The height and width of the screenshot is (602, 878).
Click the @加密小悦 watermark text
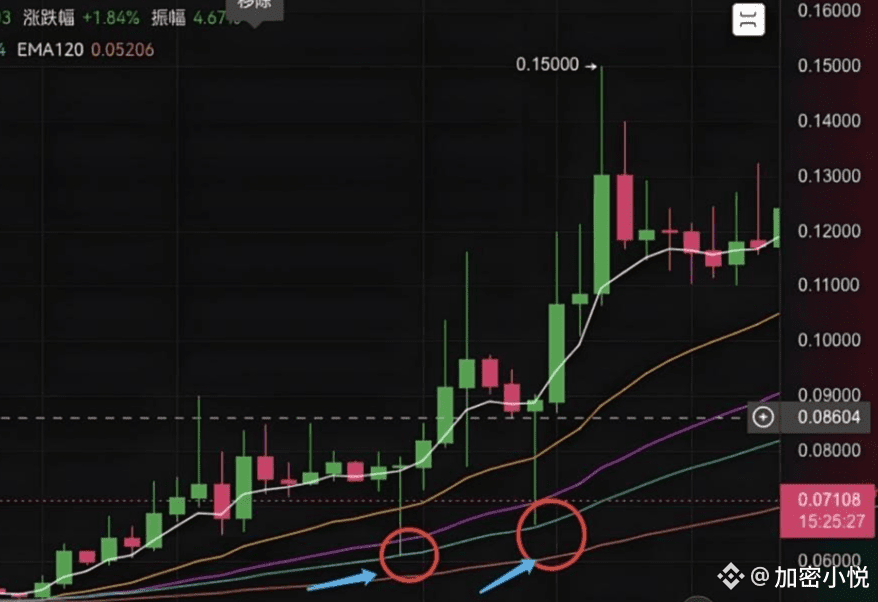pos(810,577)
